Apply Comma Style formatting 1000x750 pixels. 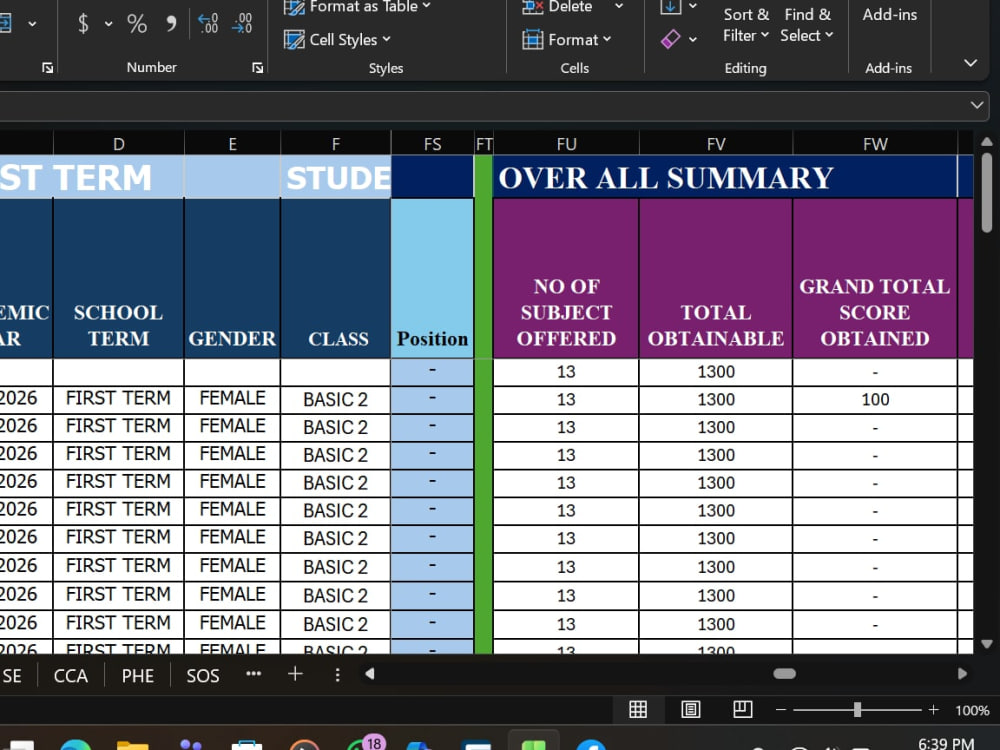pyautogui.click(x=170, y=24)
